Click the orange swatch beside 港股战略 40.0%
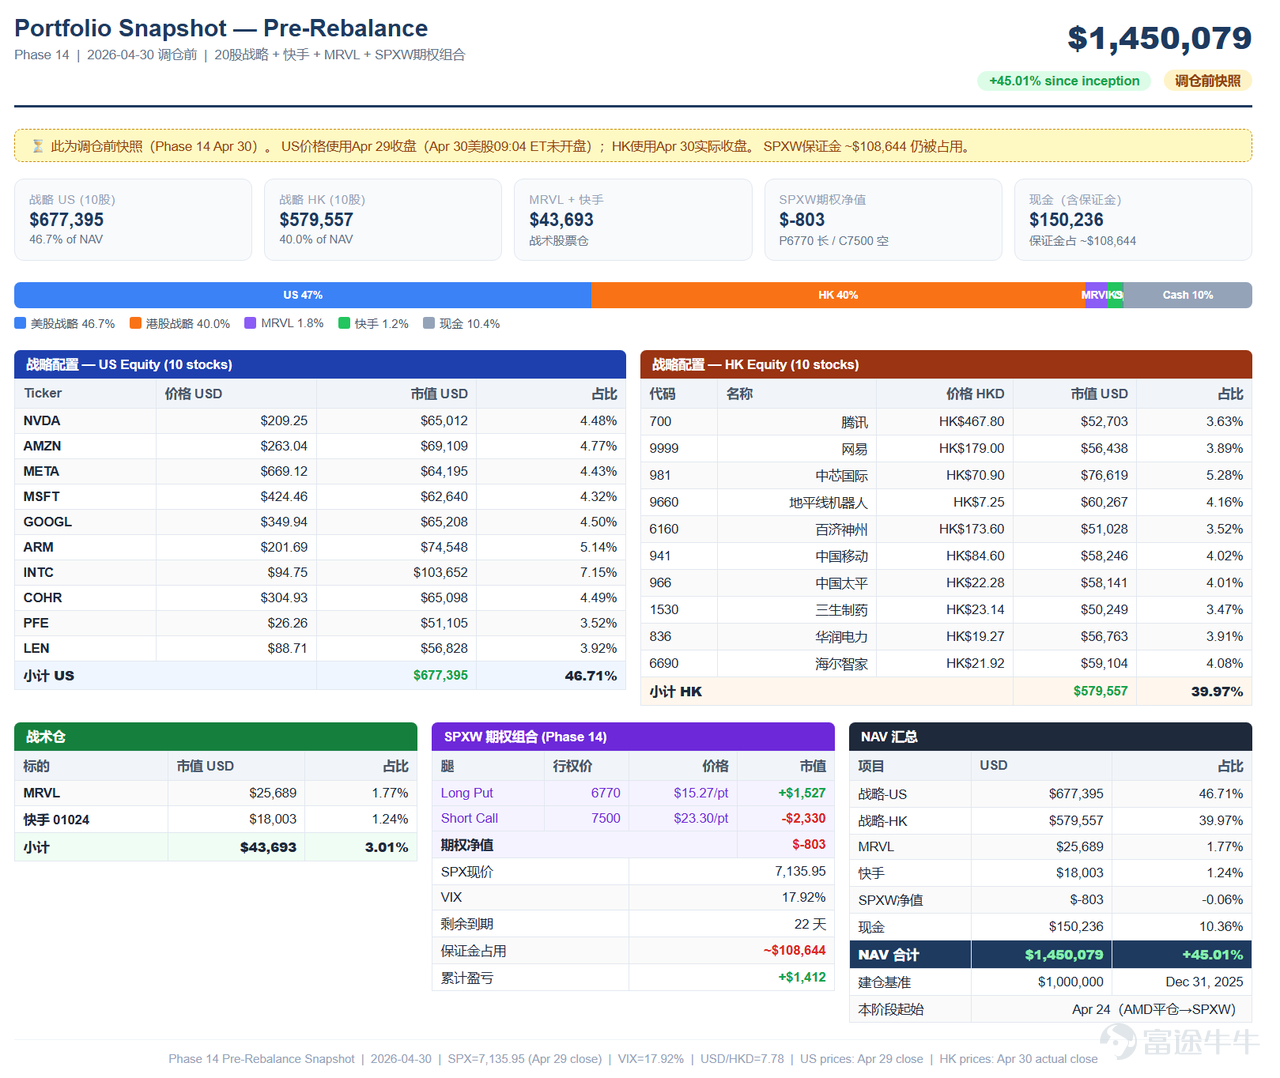 tap(135, 323)
